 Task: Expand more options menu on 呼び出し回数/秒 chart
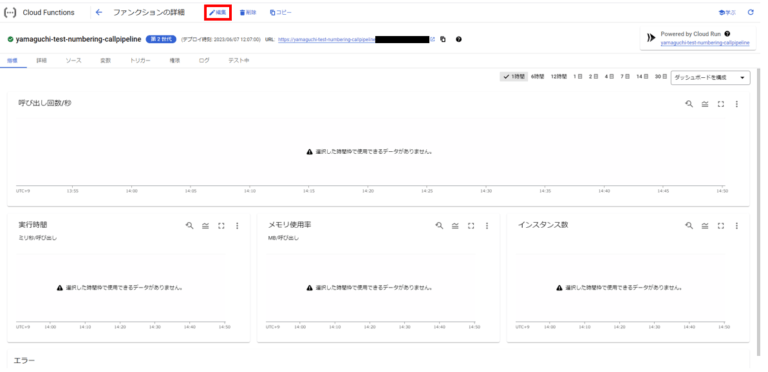(x=736, y=104)
